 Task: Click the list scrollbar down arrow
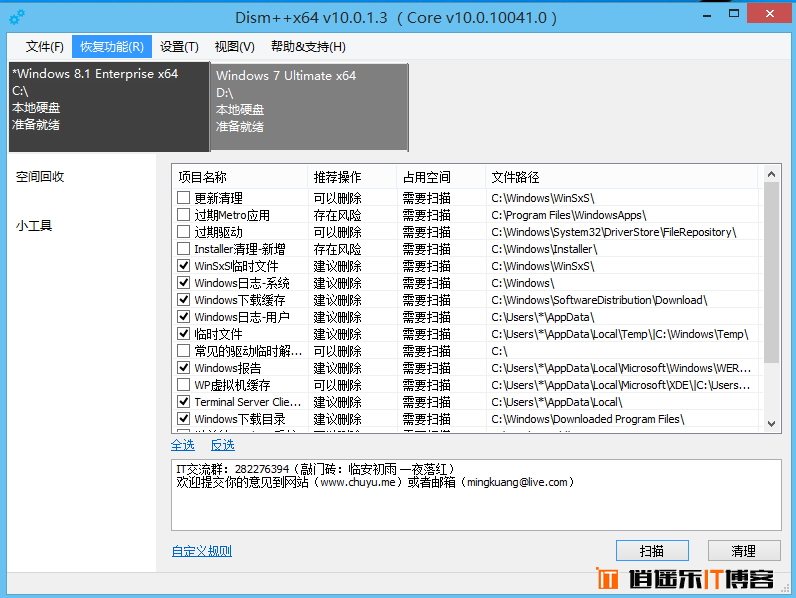pyautogui.click(x=771, y=424)
